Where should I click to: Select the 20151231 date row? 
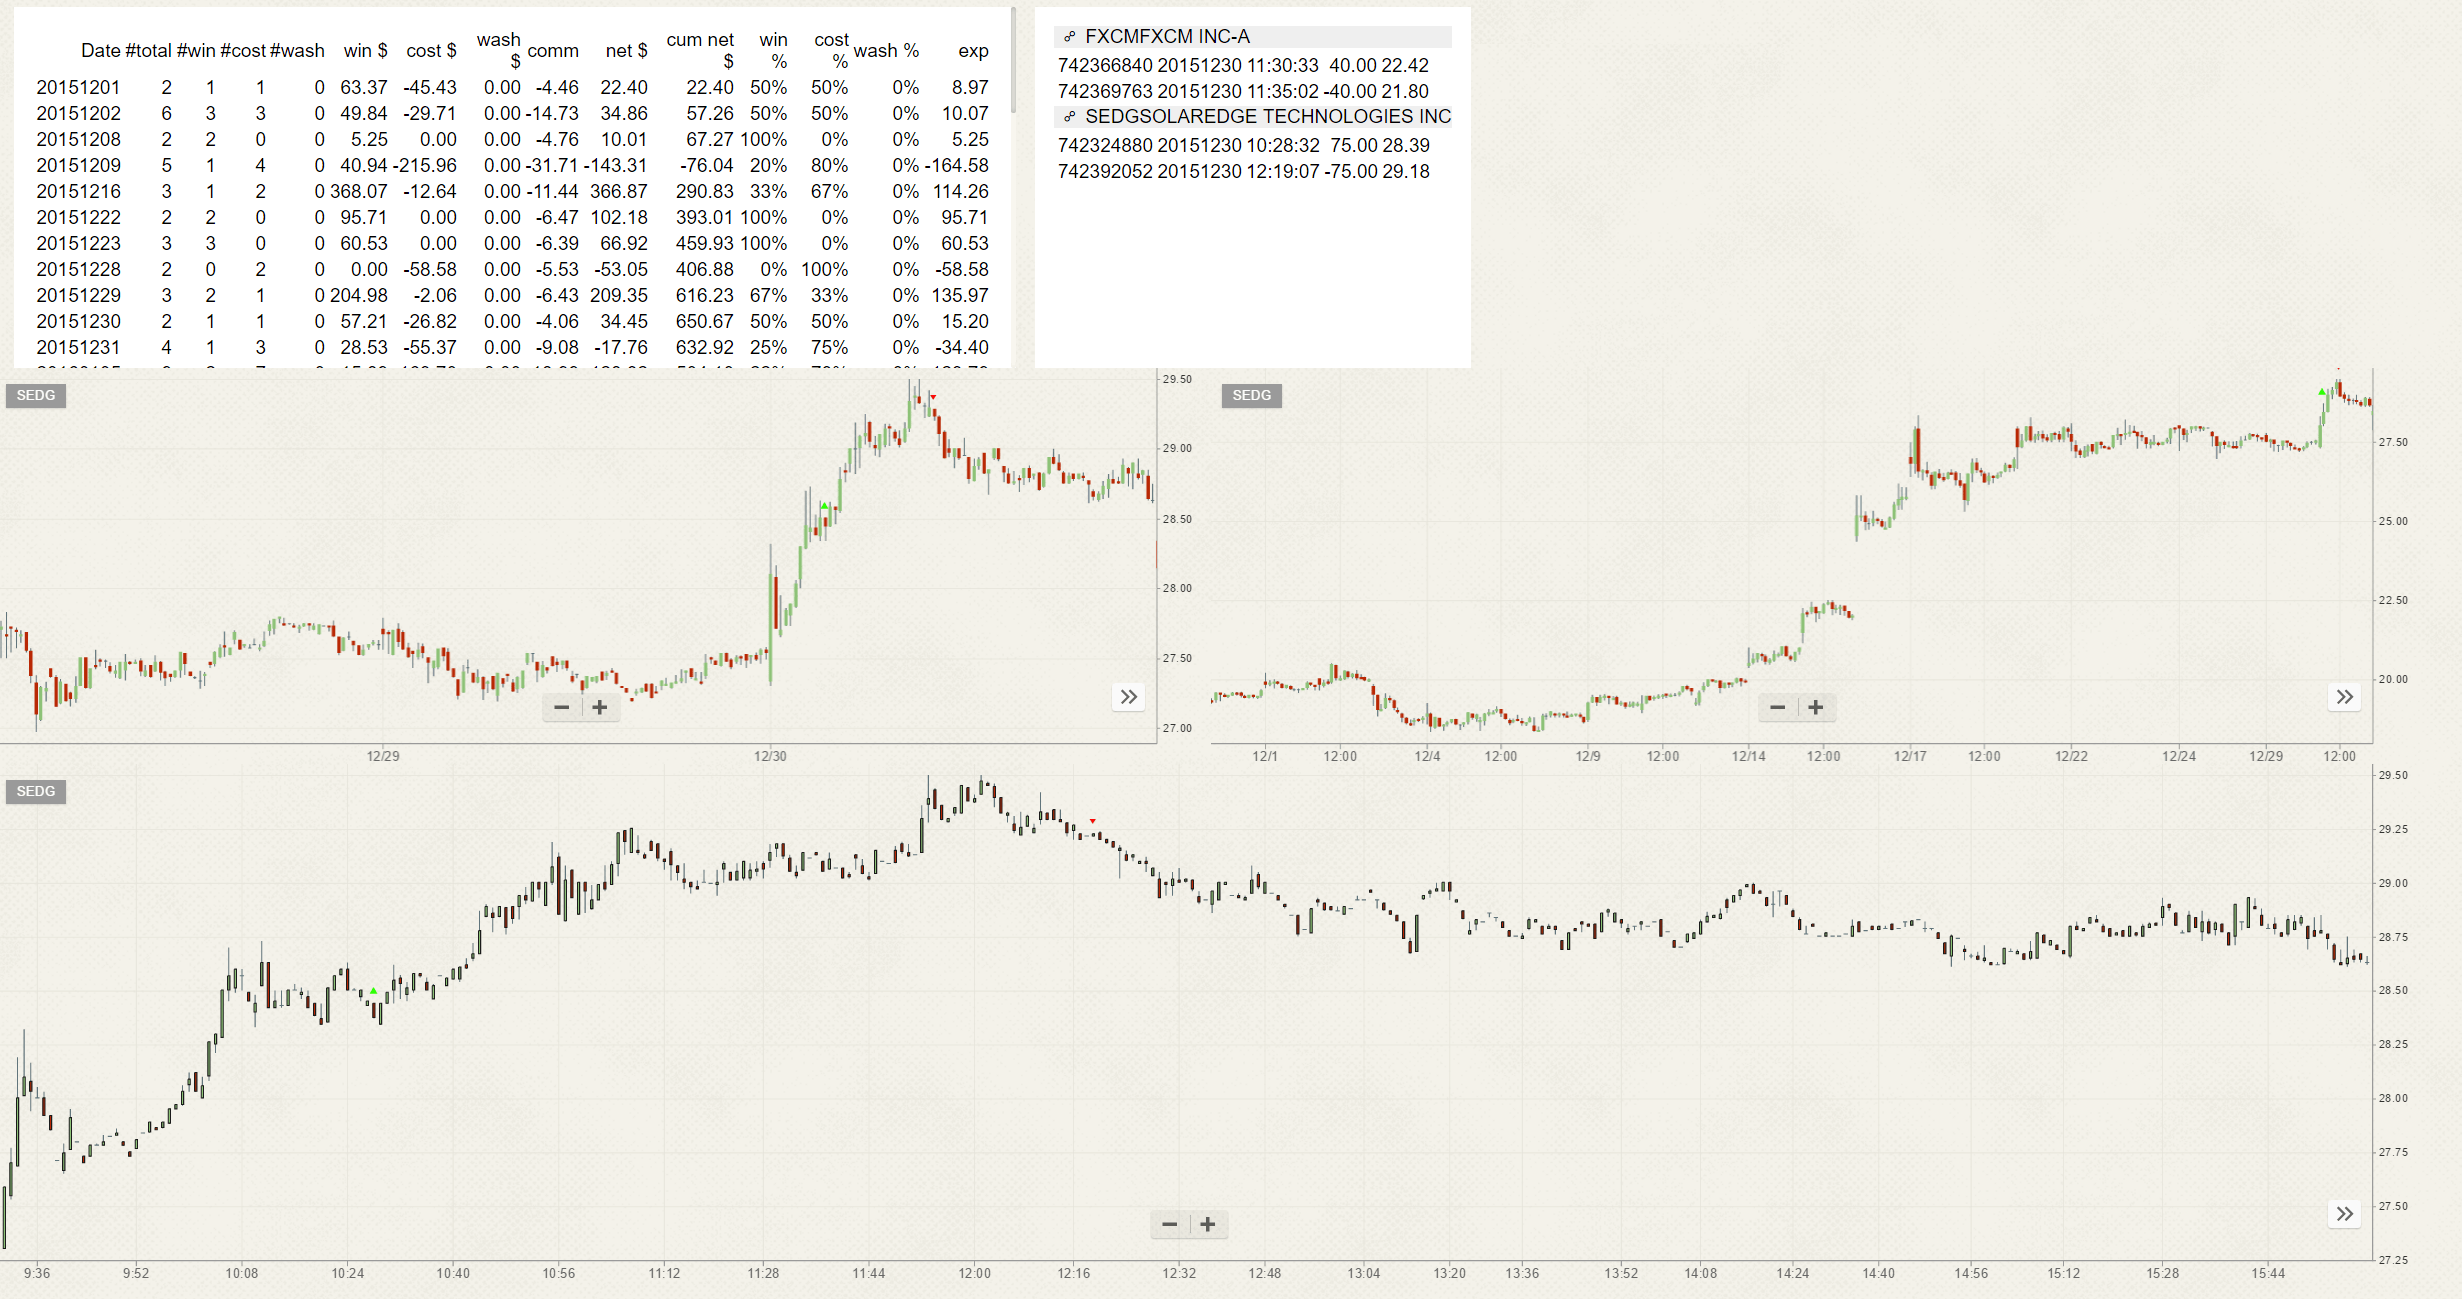tap(512, 347)
